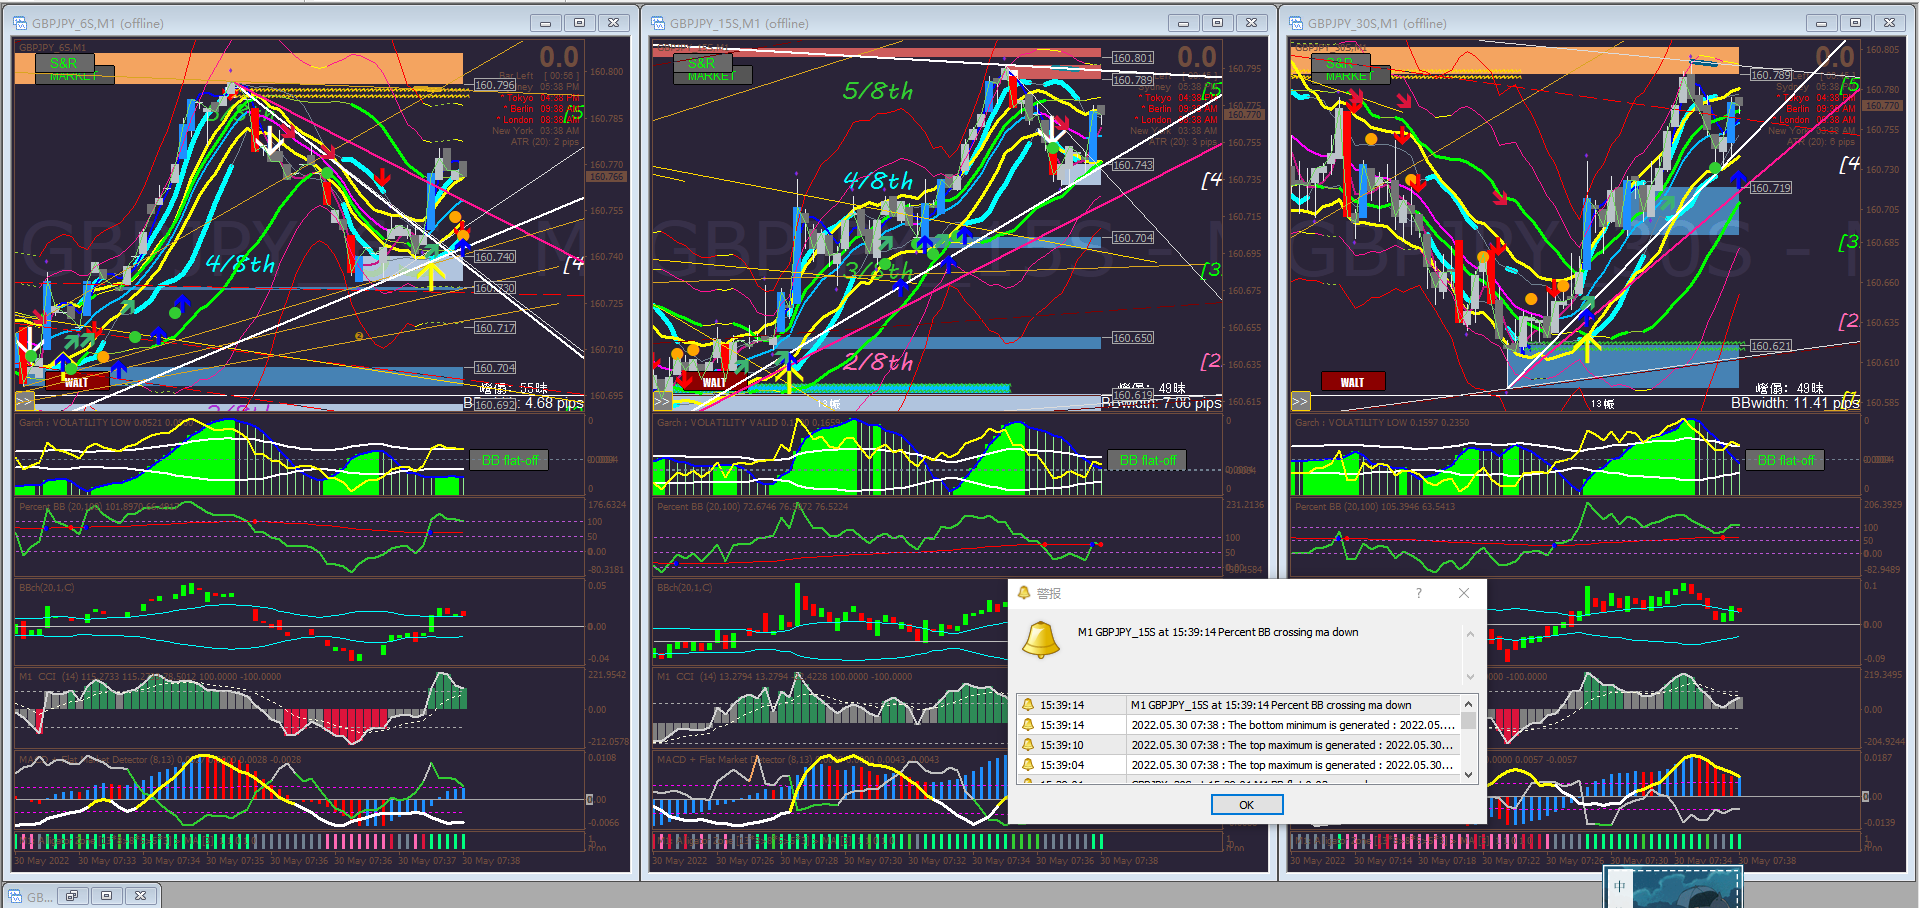Viewport: 1920px width, 908px height.
Task: Click the chart icon of the minimized GB... window
Action: 15,896
